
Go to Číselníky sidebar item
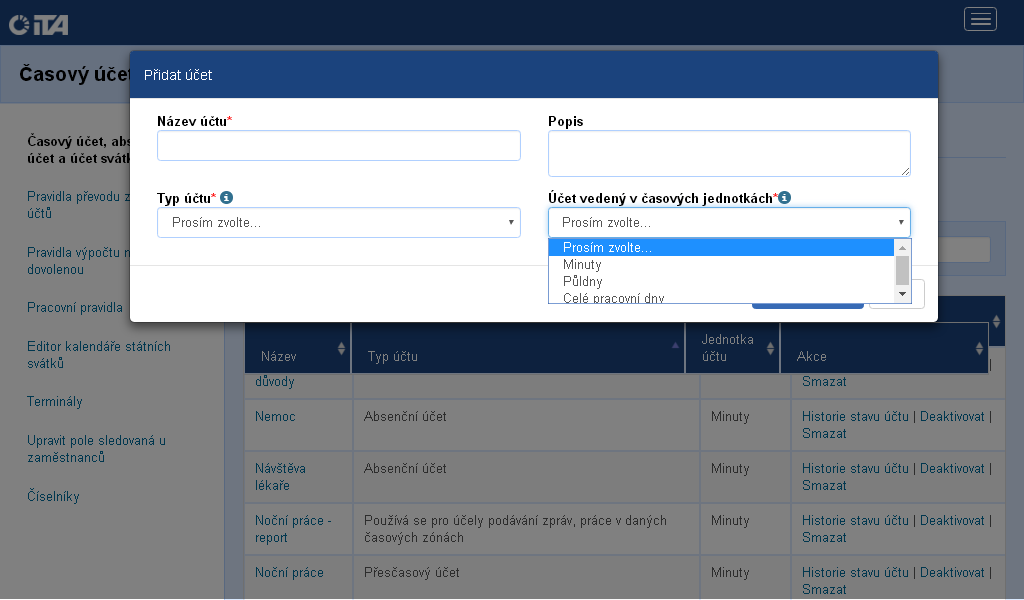[x=53, y=497]
